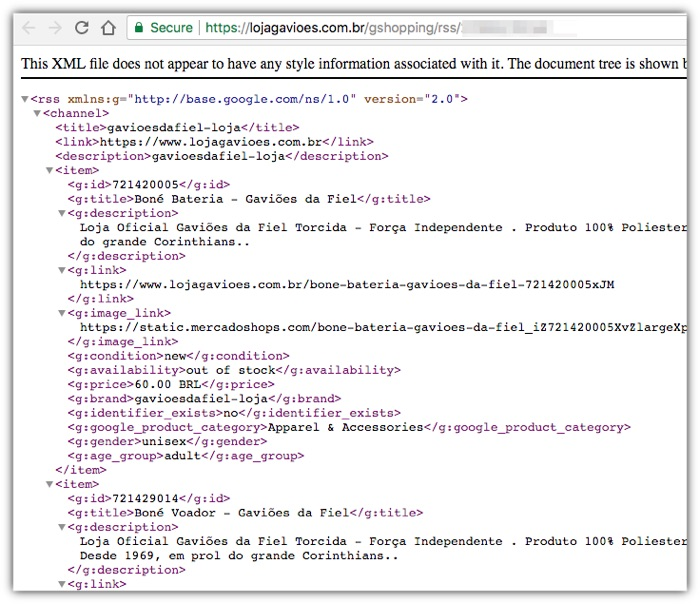This screenshot has height=604, width=700.
Task: Go to the browser home icon
Action: pyautogui.click(x=108, y=28)
